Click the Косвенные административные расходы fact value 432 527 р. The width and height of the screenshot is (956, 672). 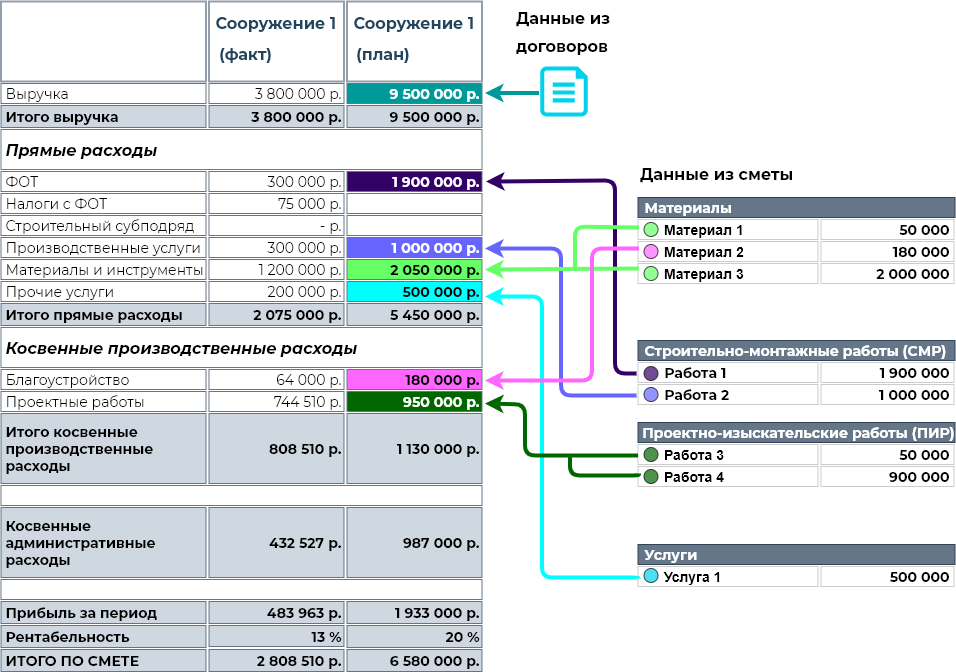pyautogui.click(x=276, y=543)
